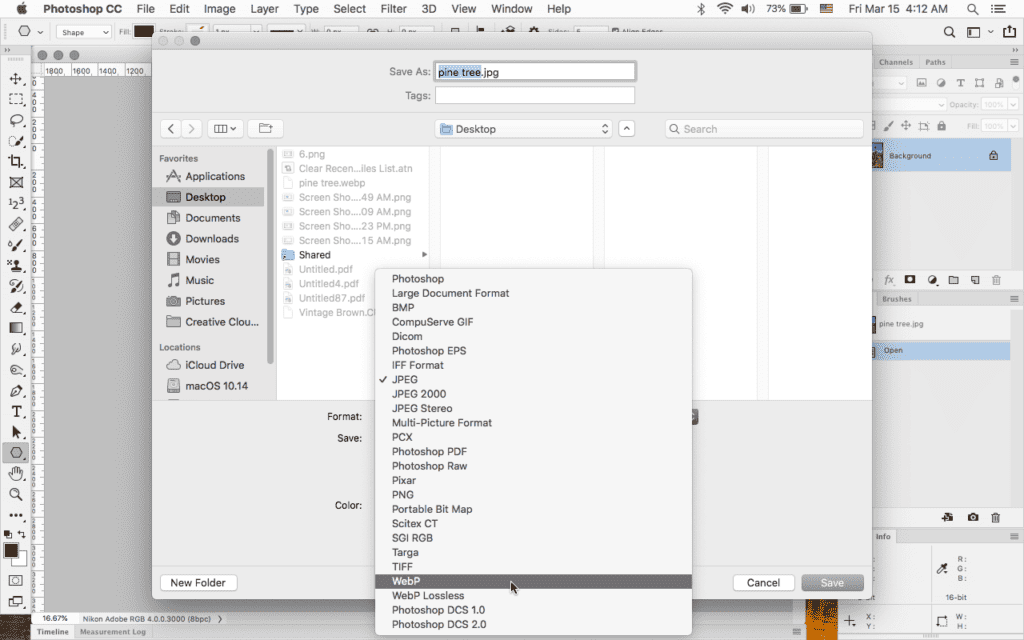1024x640 pixels.
Task: Select the Gradient tool
Action: click(16, 328)
